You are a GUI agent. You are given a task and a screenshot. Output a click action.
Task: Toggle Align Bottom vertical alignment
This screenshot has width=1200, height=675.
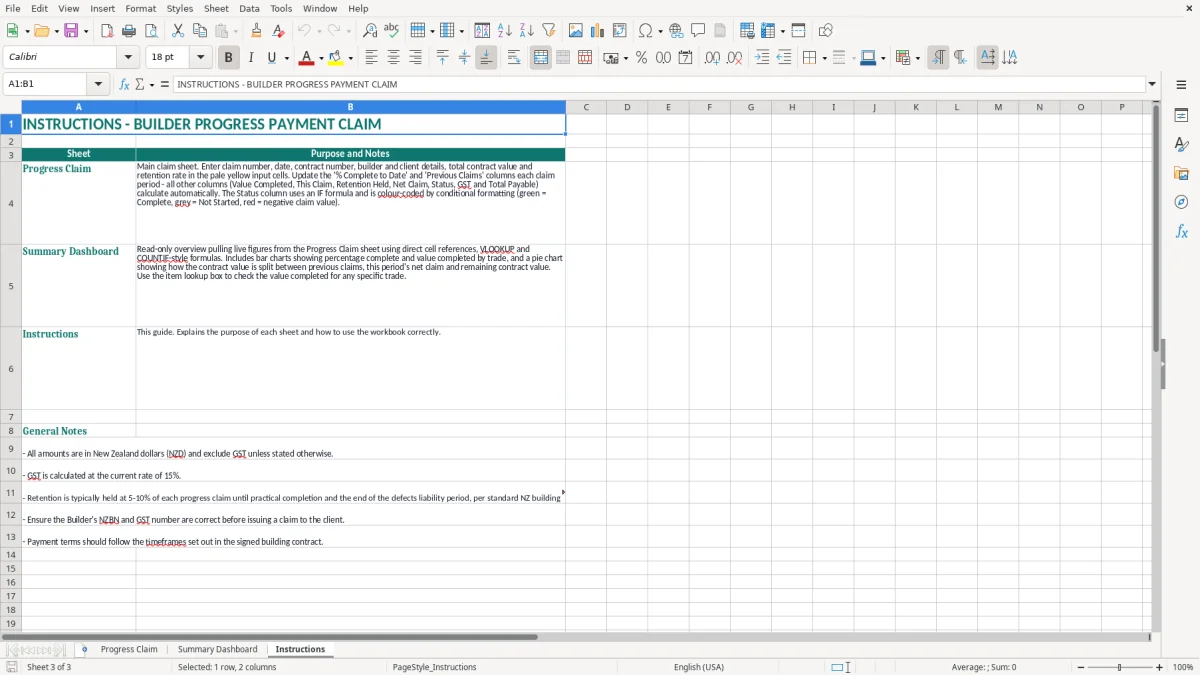pyautogui.click(x=486, y=57)
